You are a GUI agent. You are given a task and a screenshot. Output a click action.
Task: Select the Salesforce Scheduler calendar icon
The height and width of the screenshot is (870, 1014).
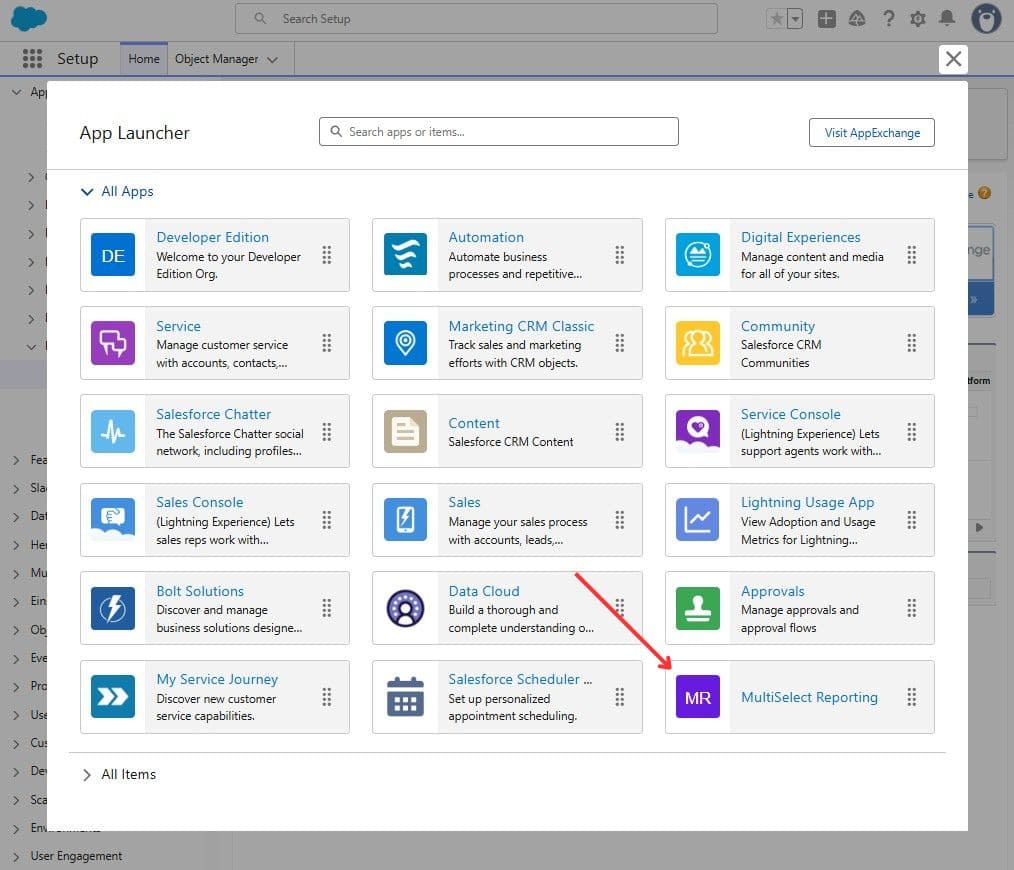tap(405, 697)
